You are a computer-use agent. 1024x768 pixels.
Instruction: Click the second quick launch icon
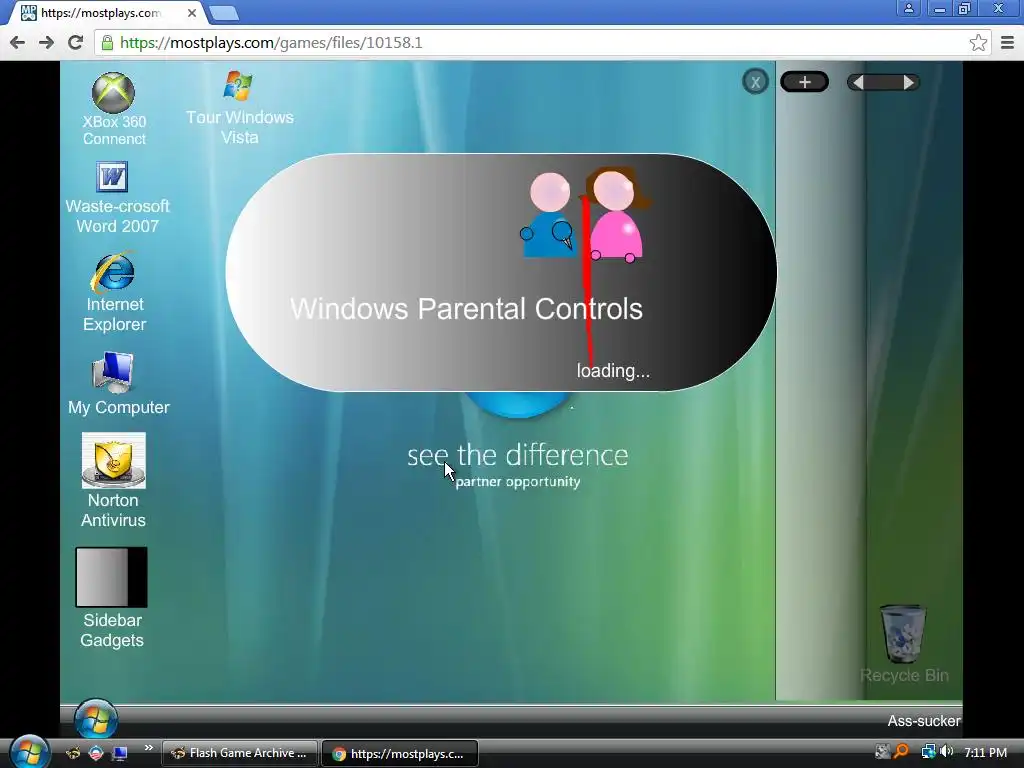coord(96,753)
